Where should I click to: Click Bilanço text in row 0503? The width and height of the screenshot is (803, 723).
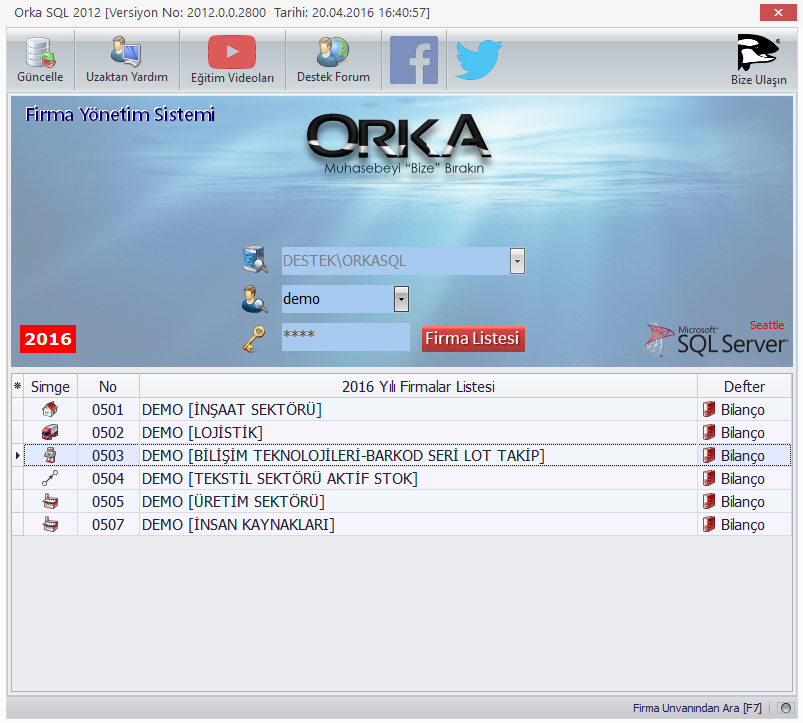pyautogui.click(x=743, y=455)
